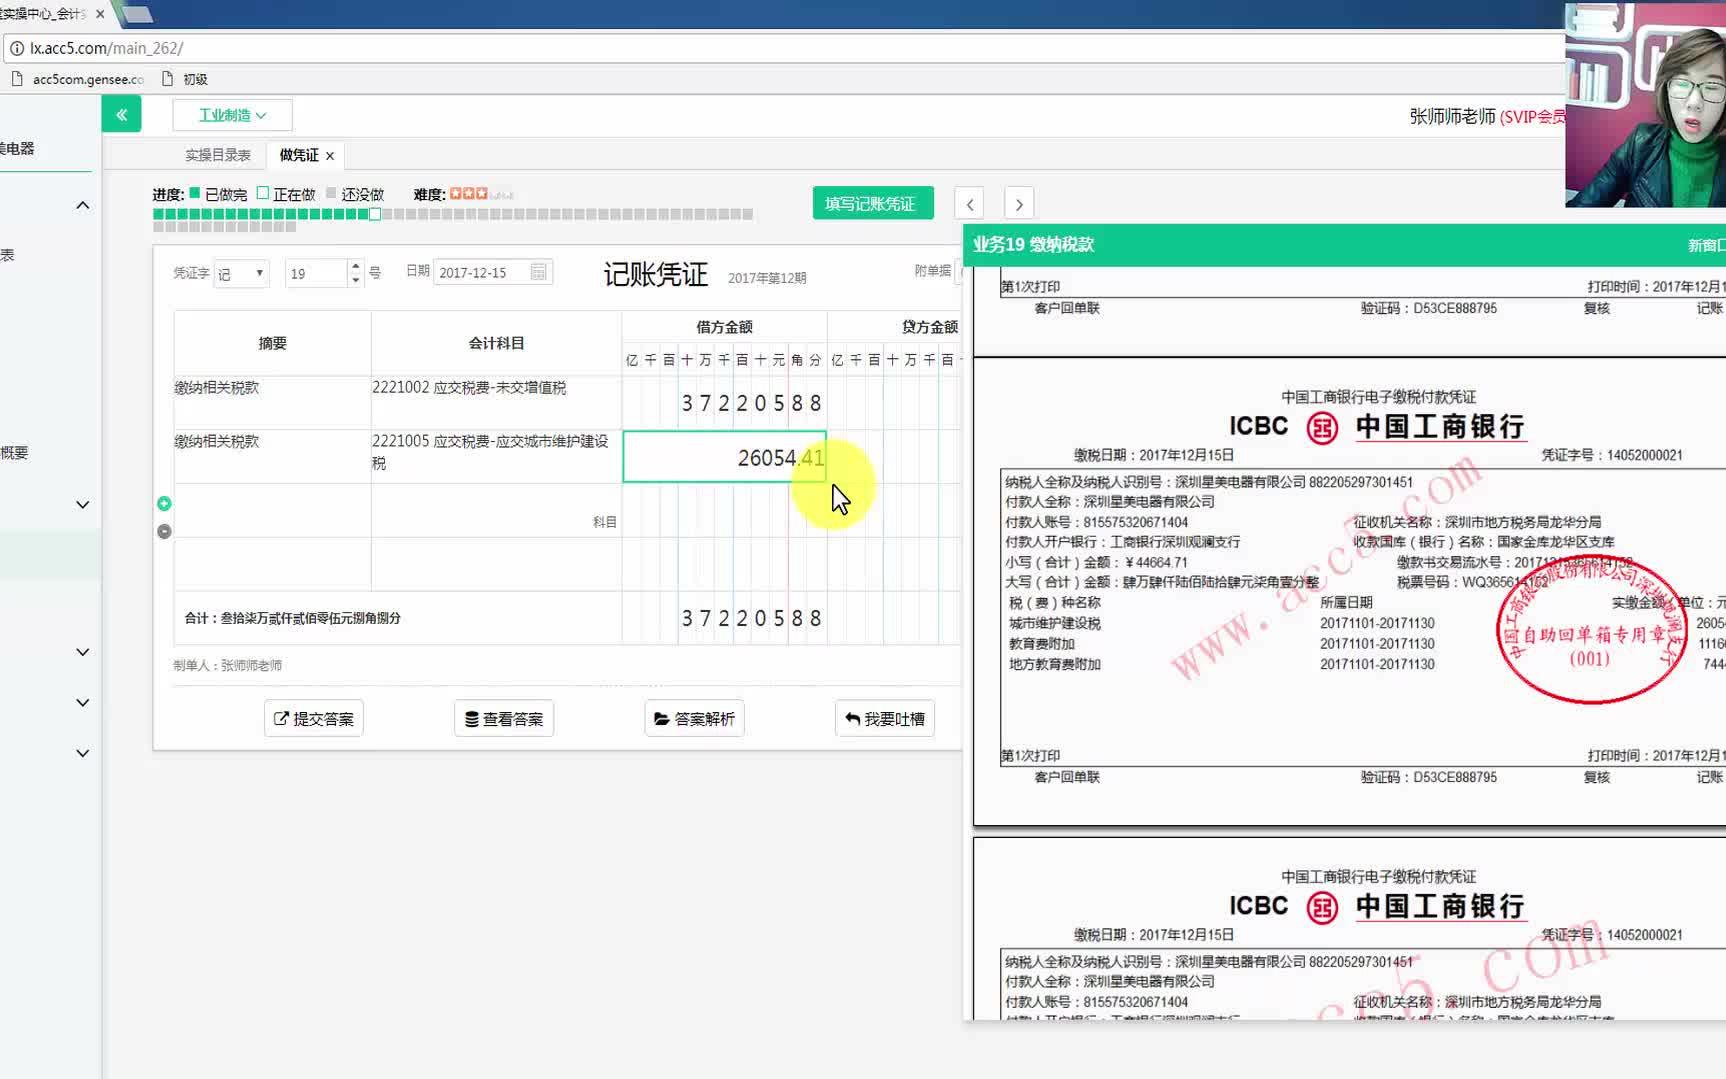Viewport: 1726px width, 1079px height.
Task: Open the 工业制造 dropdown at the top
Action: pos(232,114)
